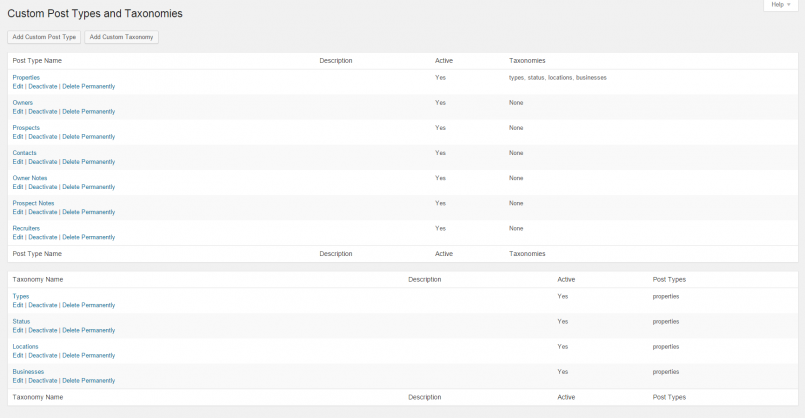Delete Locations taxonomy permanently
Image resolution: width=805 pixels, height=418 pixels.
point(89,355)
